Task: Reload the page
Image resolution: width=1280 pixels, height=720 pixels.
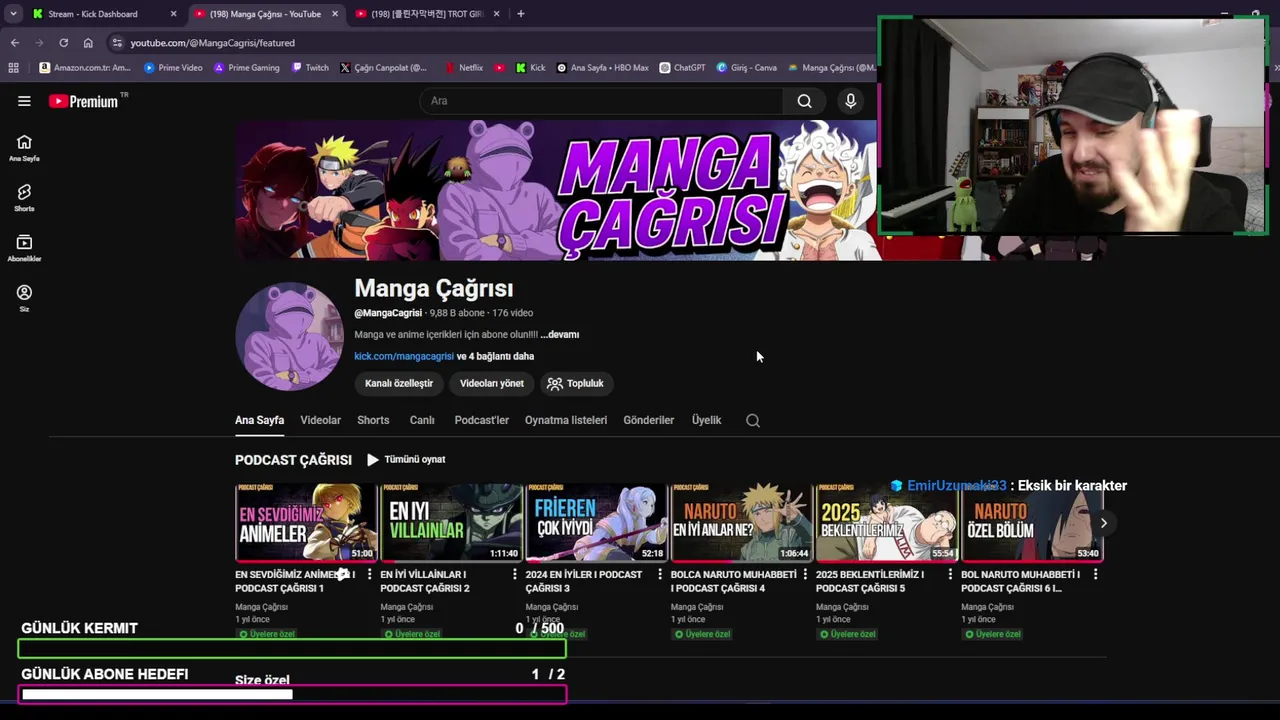Action: (x=63, y=43)
